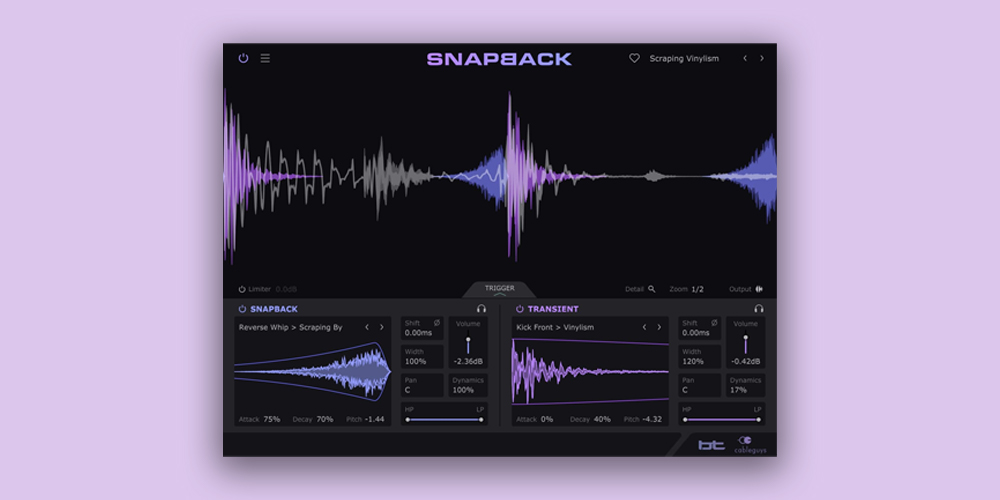
Task: Open the Scraping Vinylism preset selector
Action: [x=684, y=58]
